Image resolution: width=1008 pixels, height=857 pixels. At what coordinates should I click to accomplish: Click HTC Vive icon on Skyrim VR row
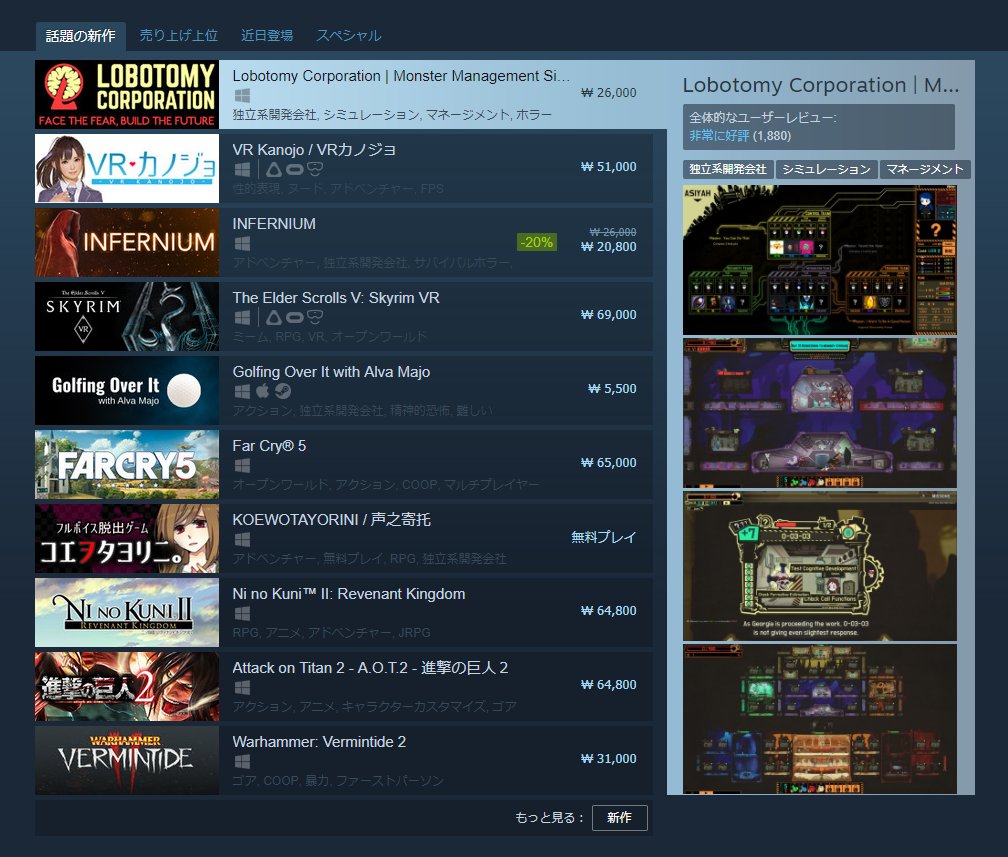[274, 318]
